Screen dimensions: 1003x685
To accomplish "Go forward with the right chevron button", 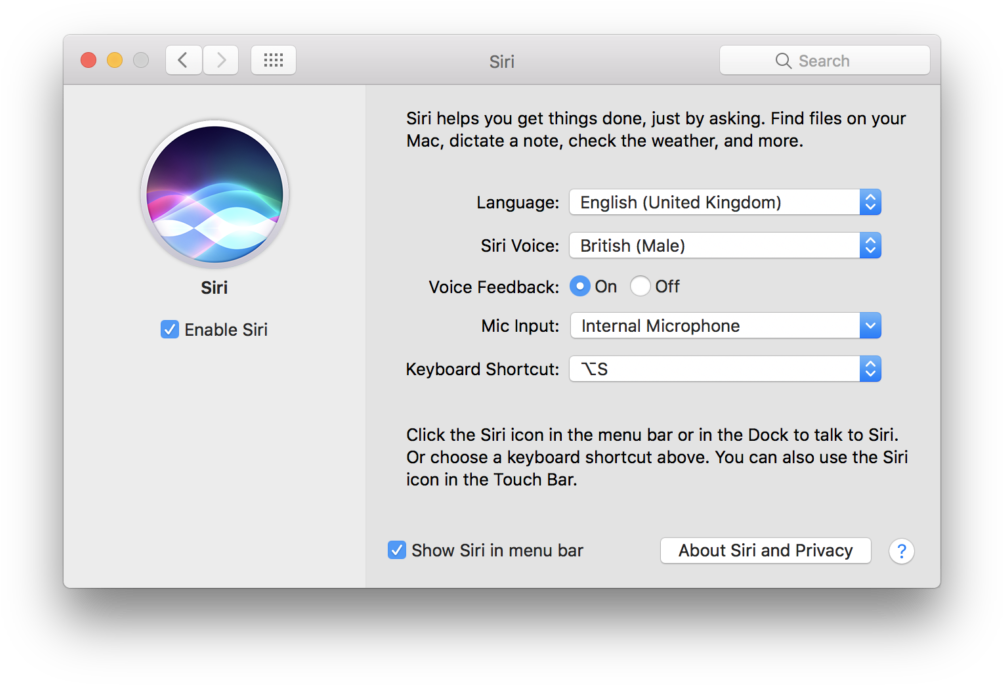I will [221, 60].
